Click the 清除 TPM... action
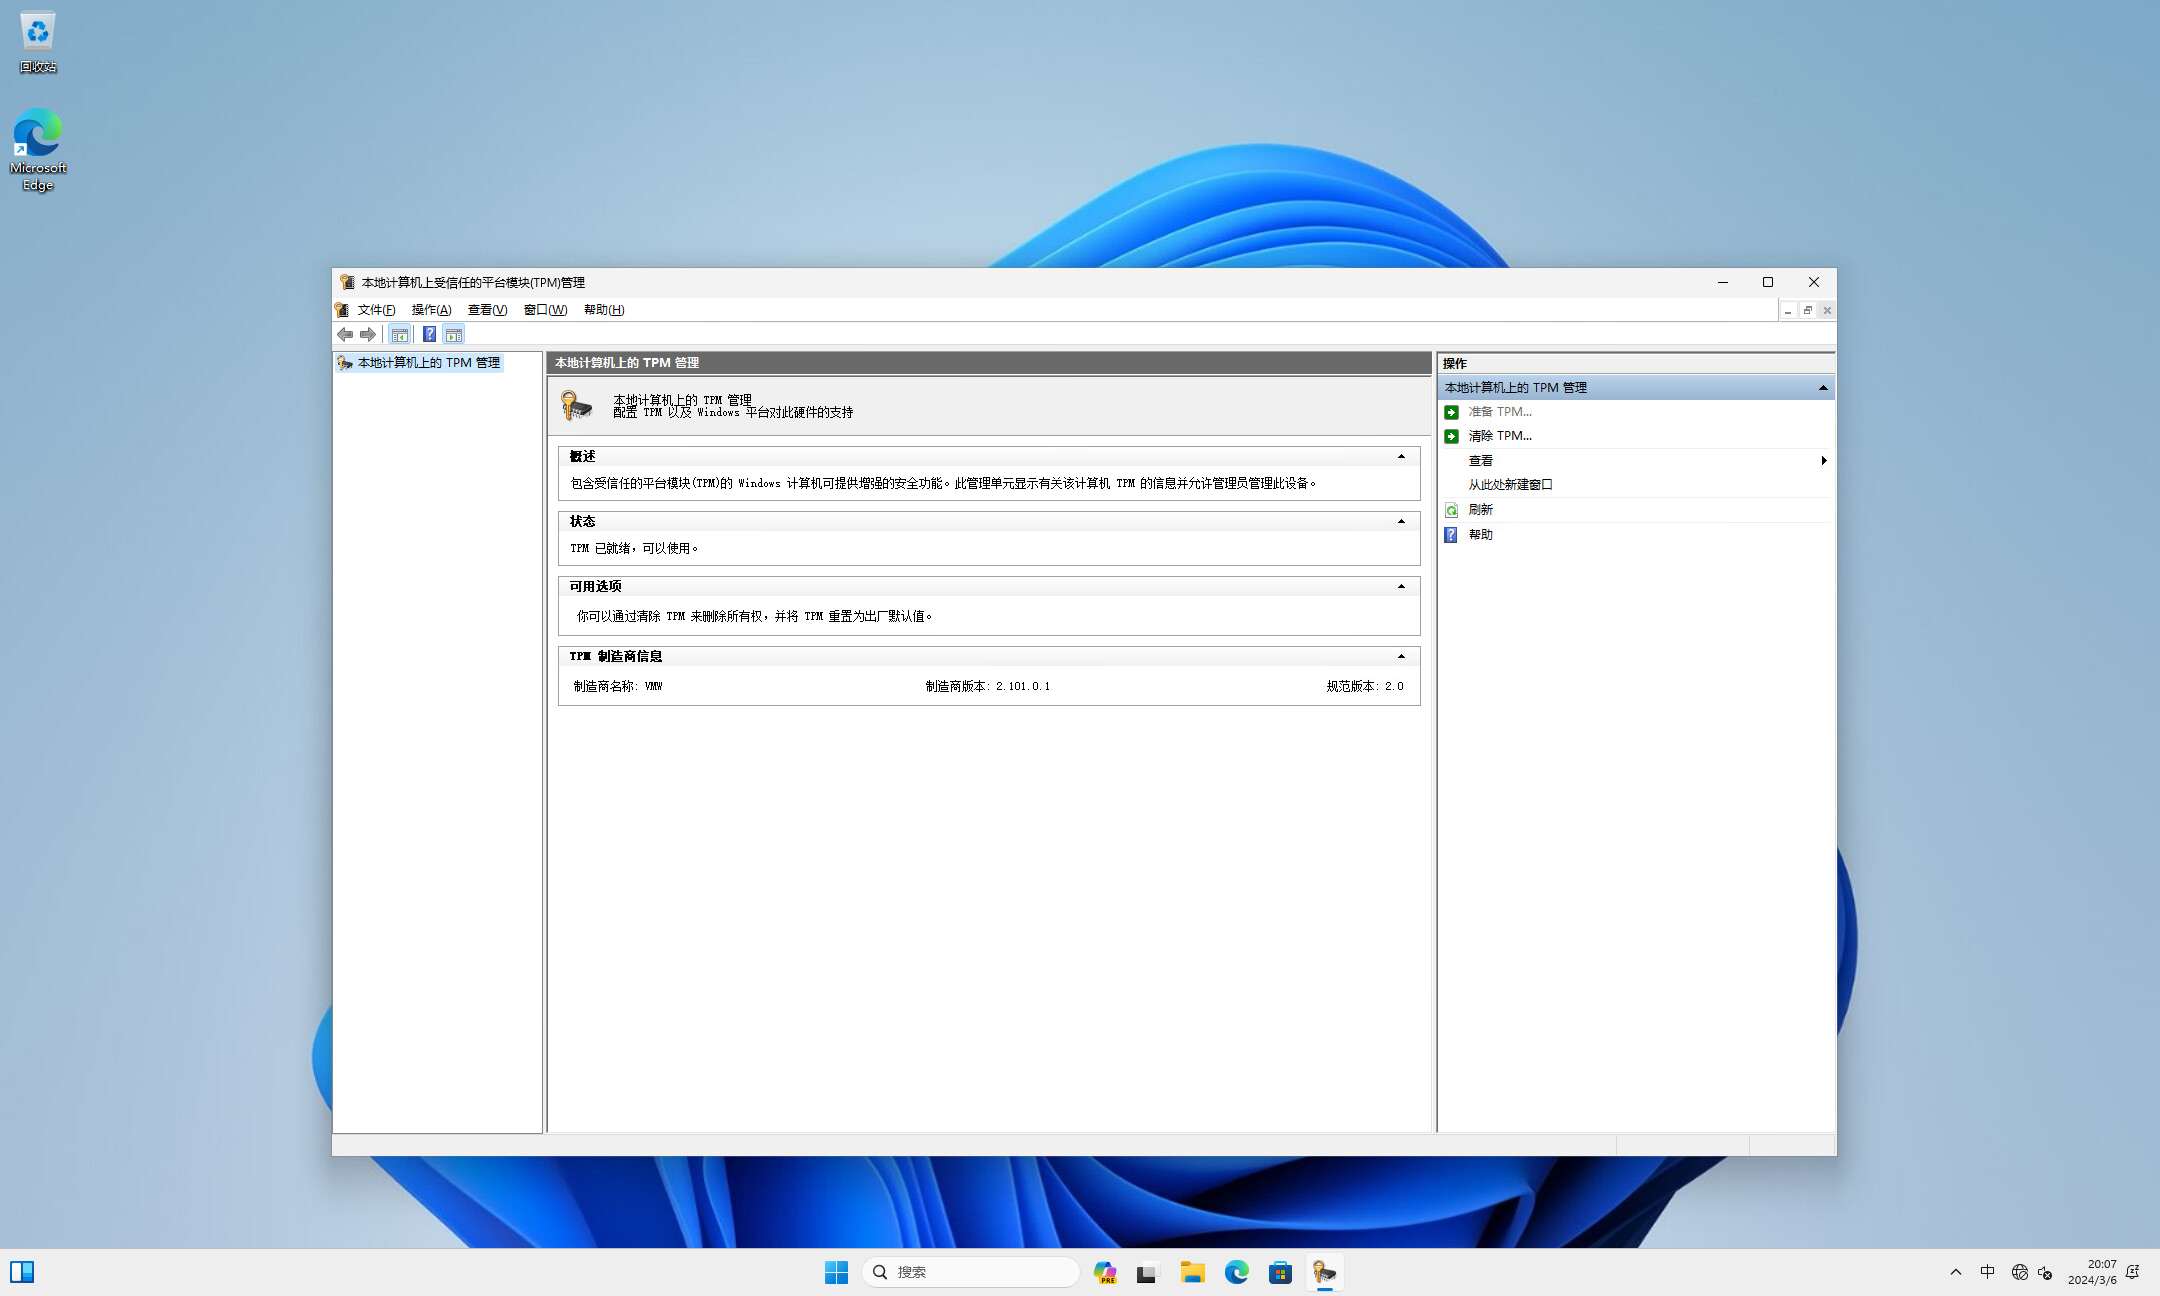This screenshot has width=2160, height=1296. [1500, 436]
